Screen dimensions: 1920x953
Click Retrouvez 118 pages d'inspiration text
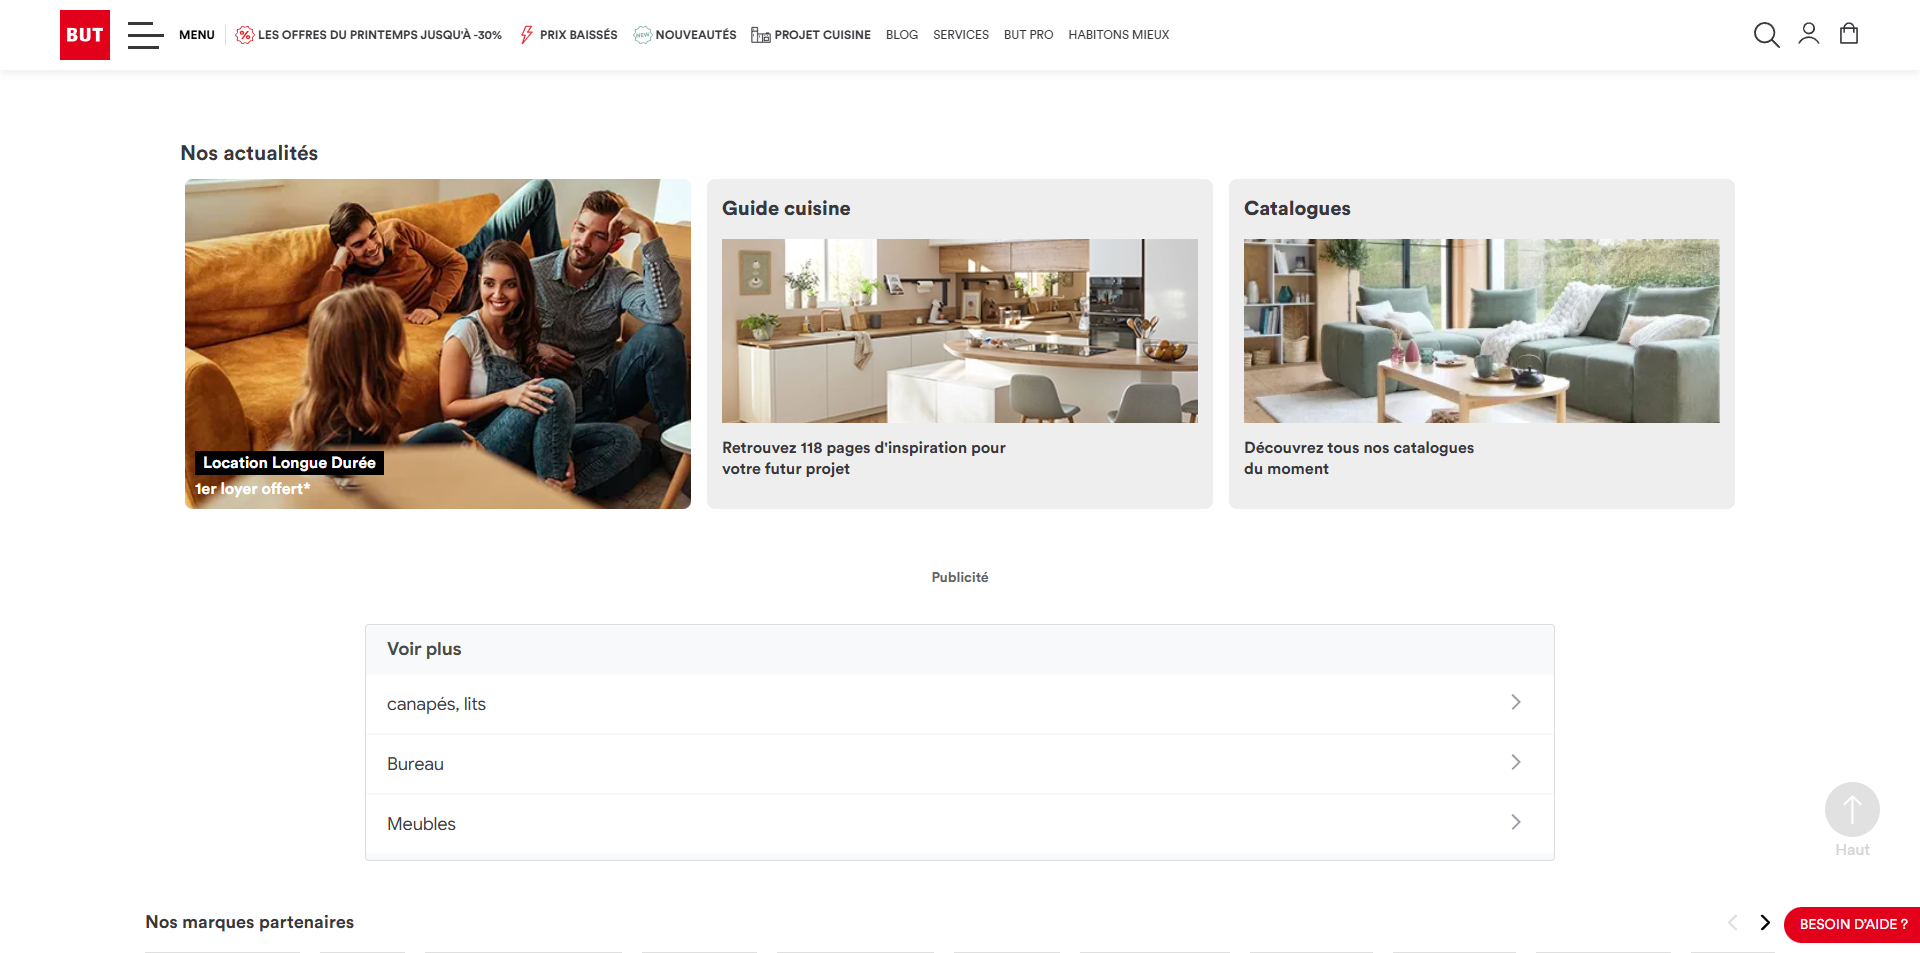(864, 458)
